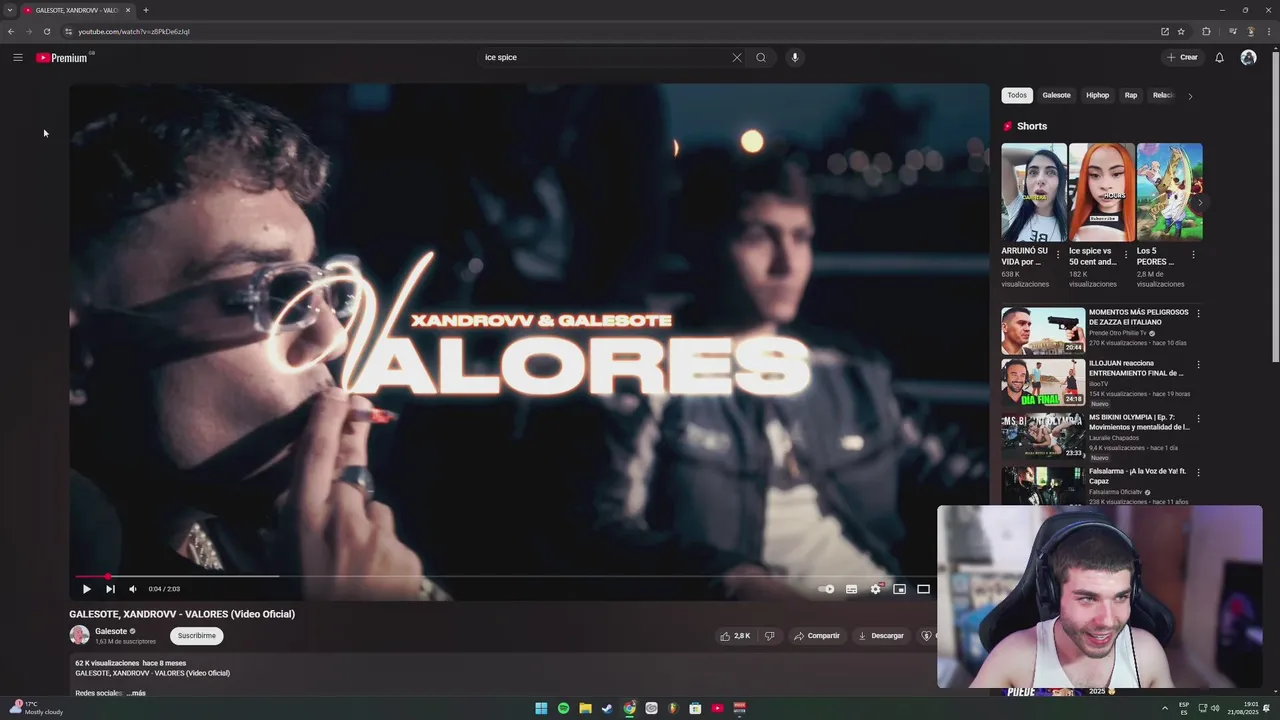Click the Descargar download button
The height and width of the screenshot is (720, 1280).
881,636
